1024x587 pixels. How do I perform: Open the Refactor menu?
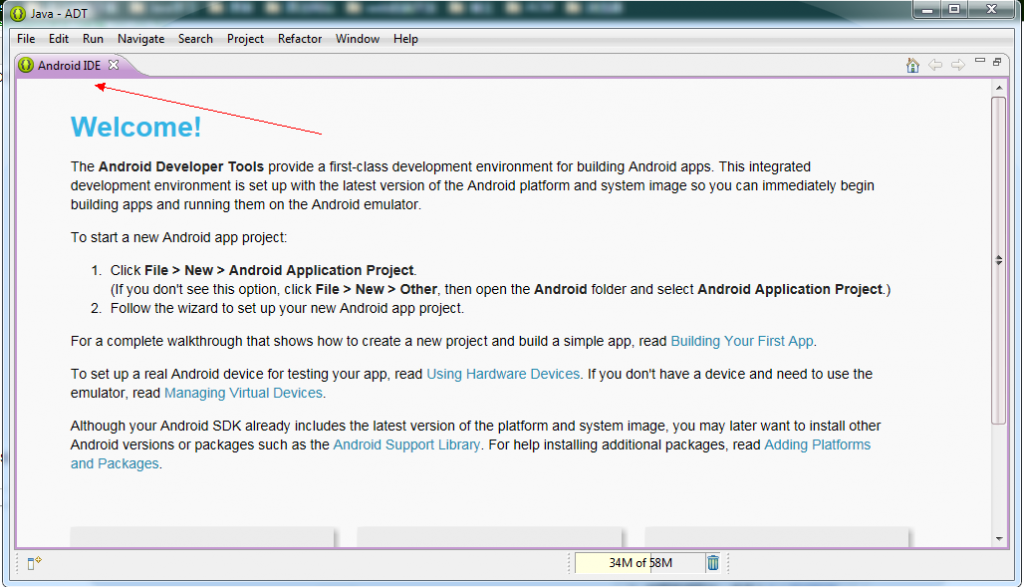tap(300, 39)
